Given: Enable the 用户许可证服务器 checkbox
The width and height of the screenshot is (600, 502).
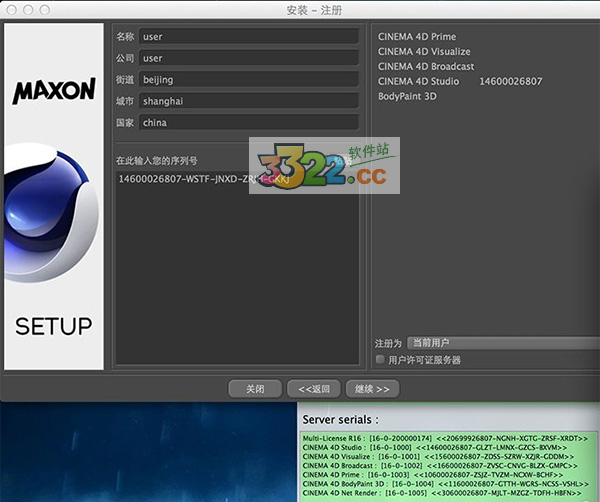Looking at the screenshot, I should [x=380, y=359].
